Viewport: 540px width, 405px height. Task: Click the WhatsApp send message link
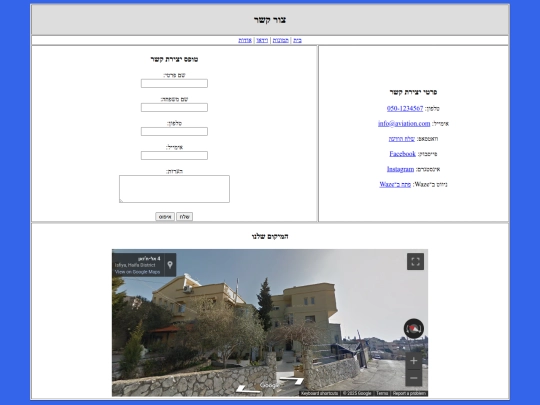[402, 139]
